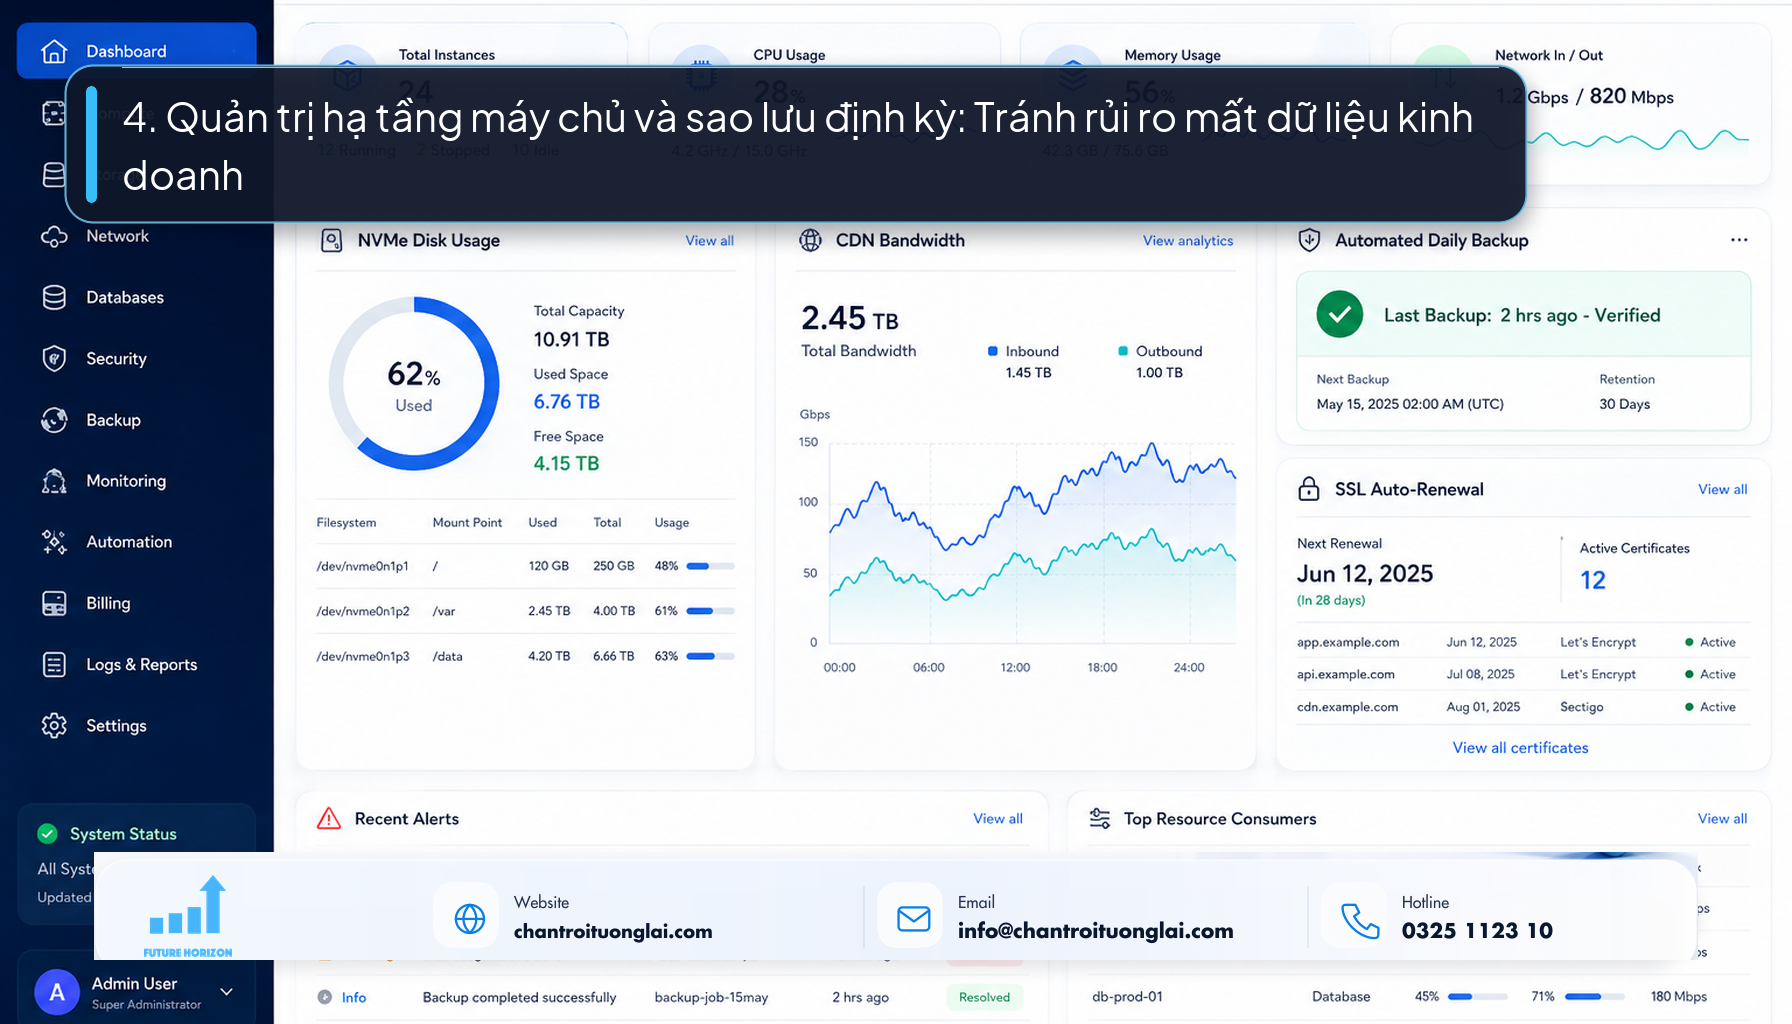Screen dimensions: 1792x1024
Task: Click the System Status green check icon
Action: 47,834
